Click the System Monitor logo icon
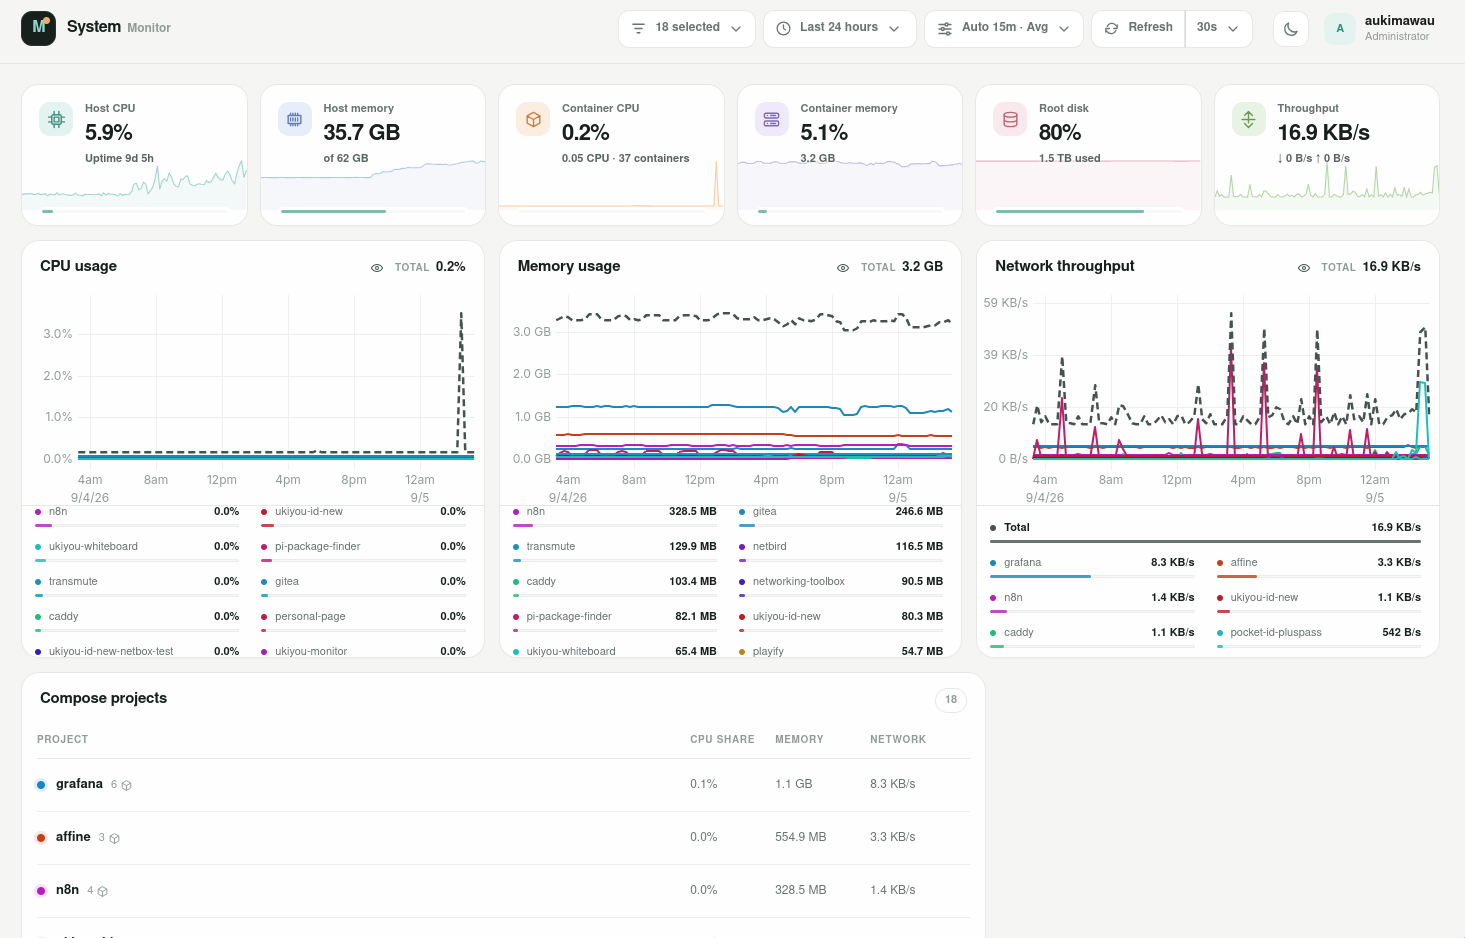This screenshot has height=938, width=1465. tap(38, 28)
